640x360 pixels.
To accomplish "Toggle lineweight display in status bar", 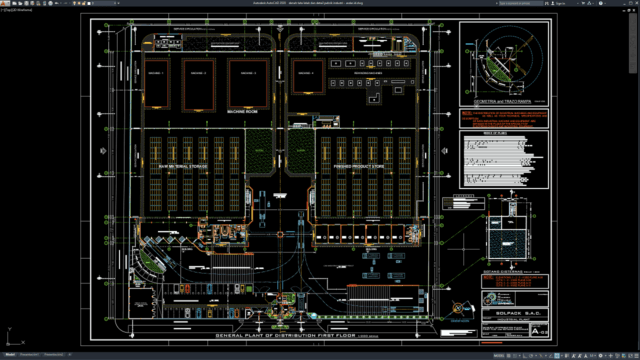I will coord(567,356).
